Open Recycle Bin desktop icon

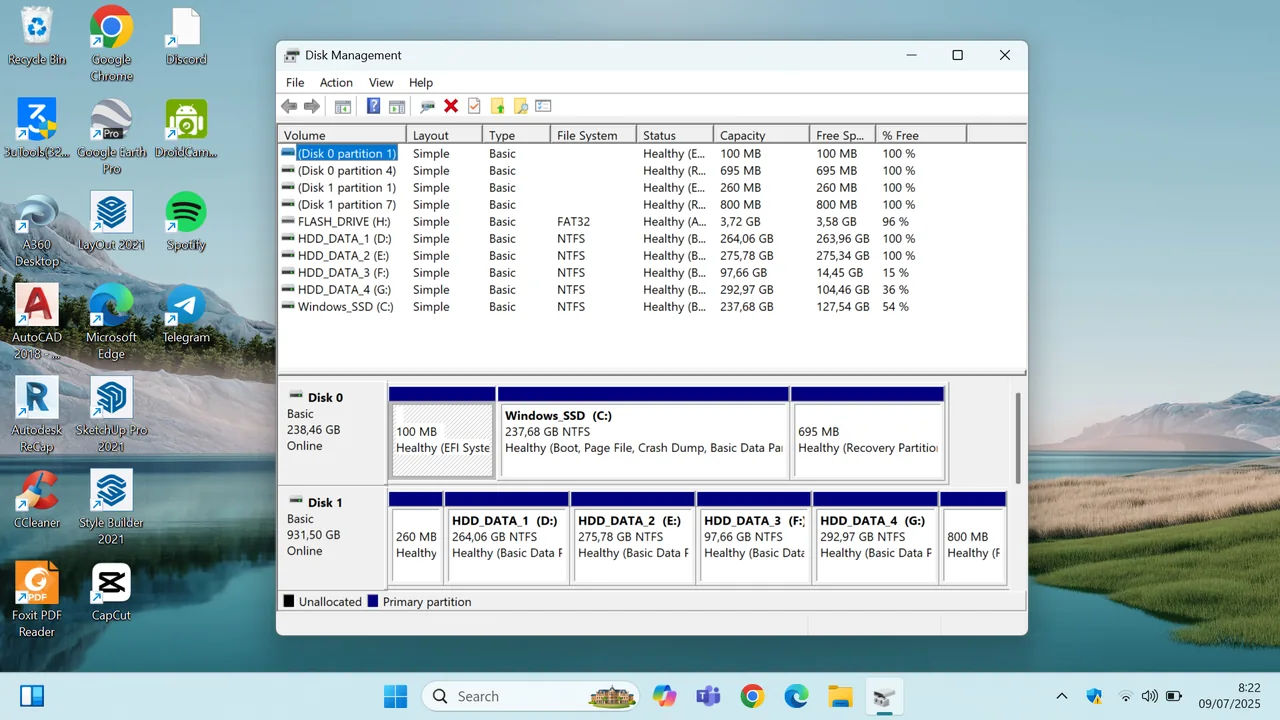pos(37,37)
